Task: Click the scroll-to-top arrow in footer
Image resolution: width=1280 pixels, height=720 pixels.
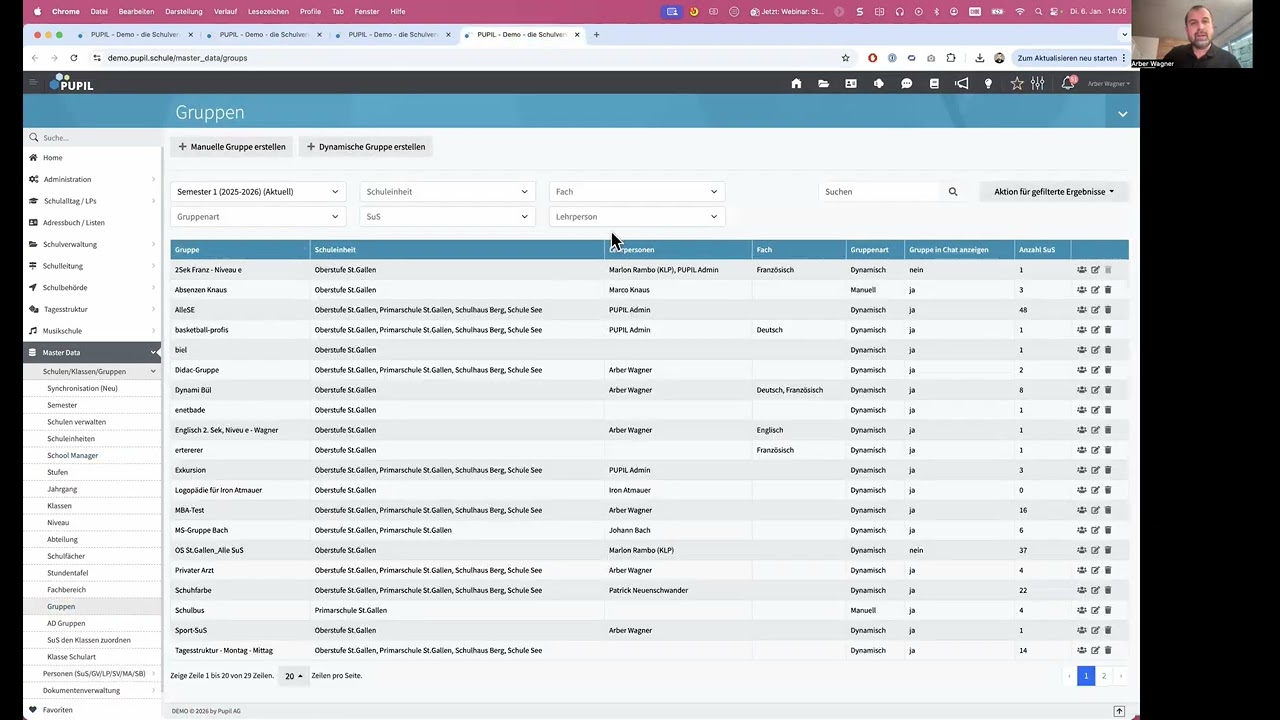Action: (1119, 711)
